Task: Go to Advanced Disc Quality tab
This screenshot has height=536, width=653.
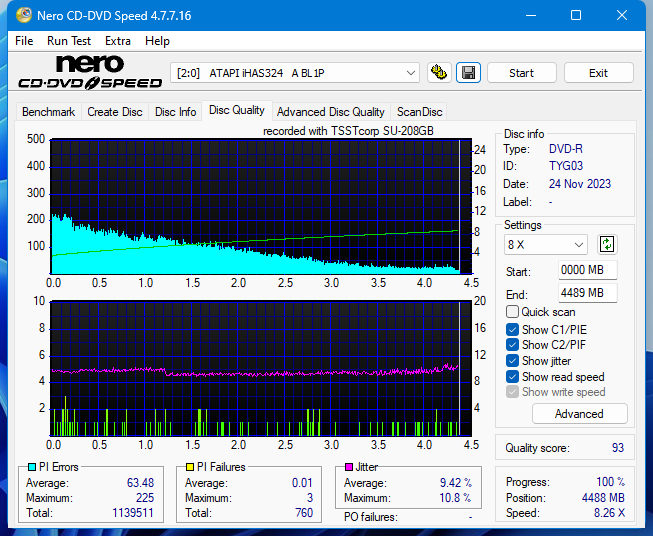Action: point(331,112)
